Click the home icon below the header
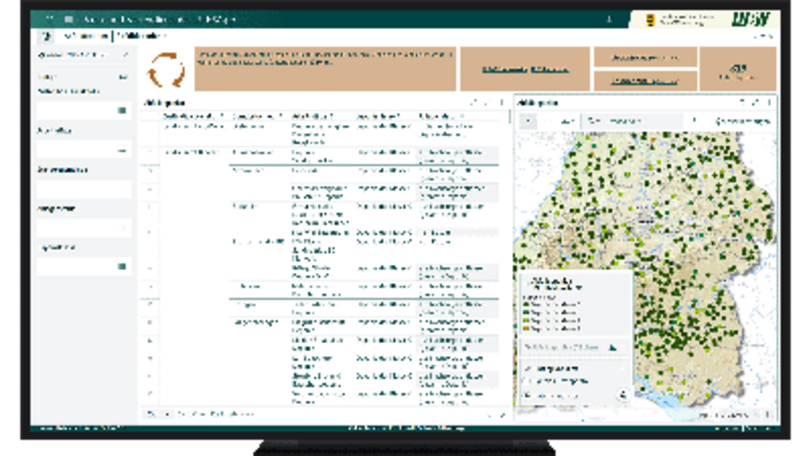Screen dimensions: 810x456 (x=46, y=36)
